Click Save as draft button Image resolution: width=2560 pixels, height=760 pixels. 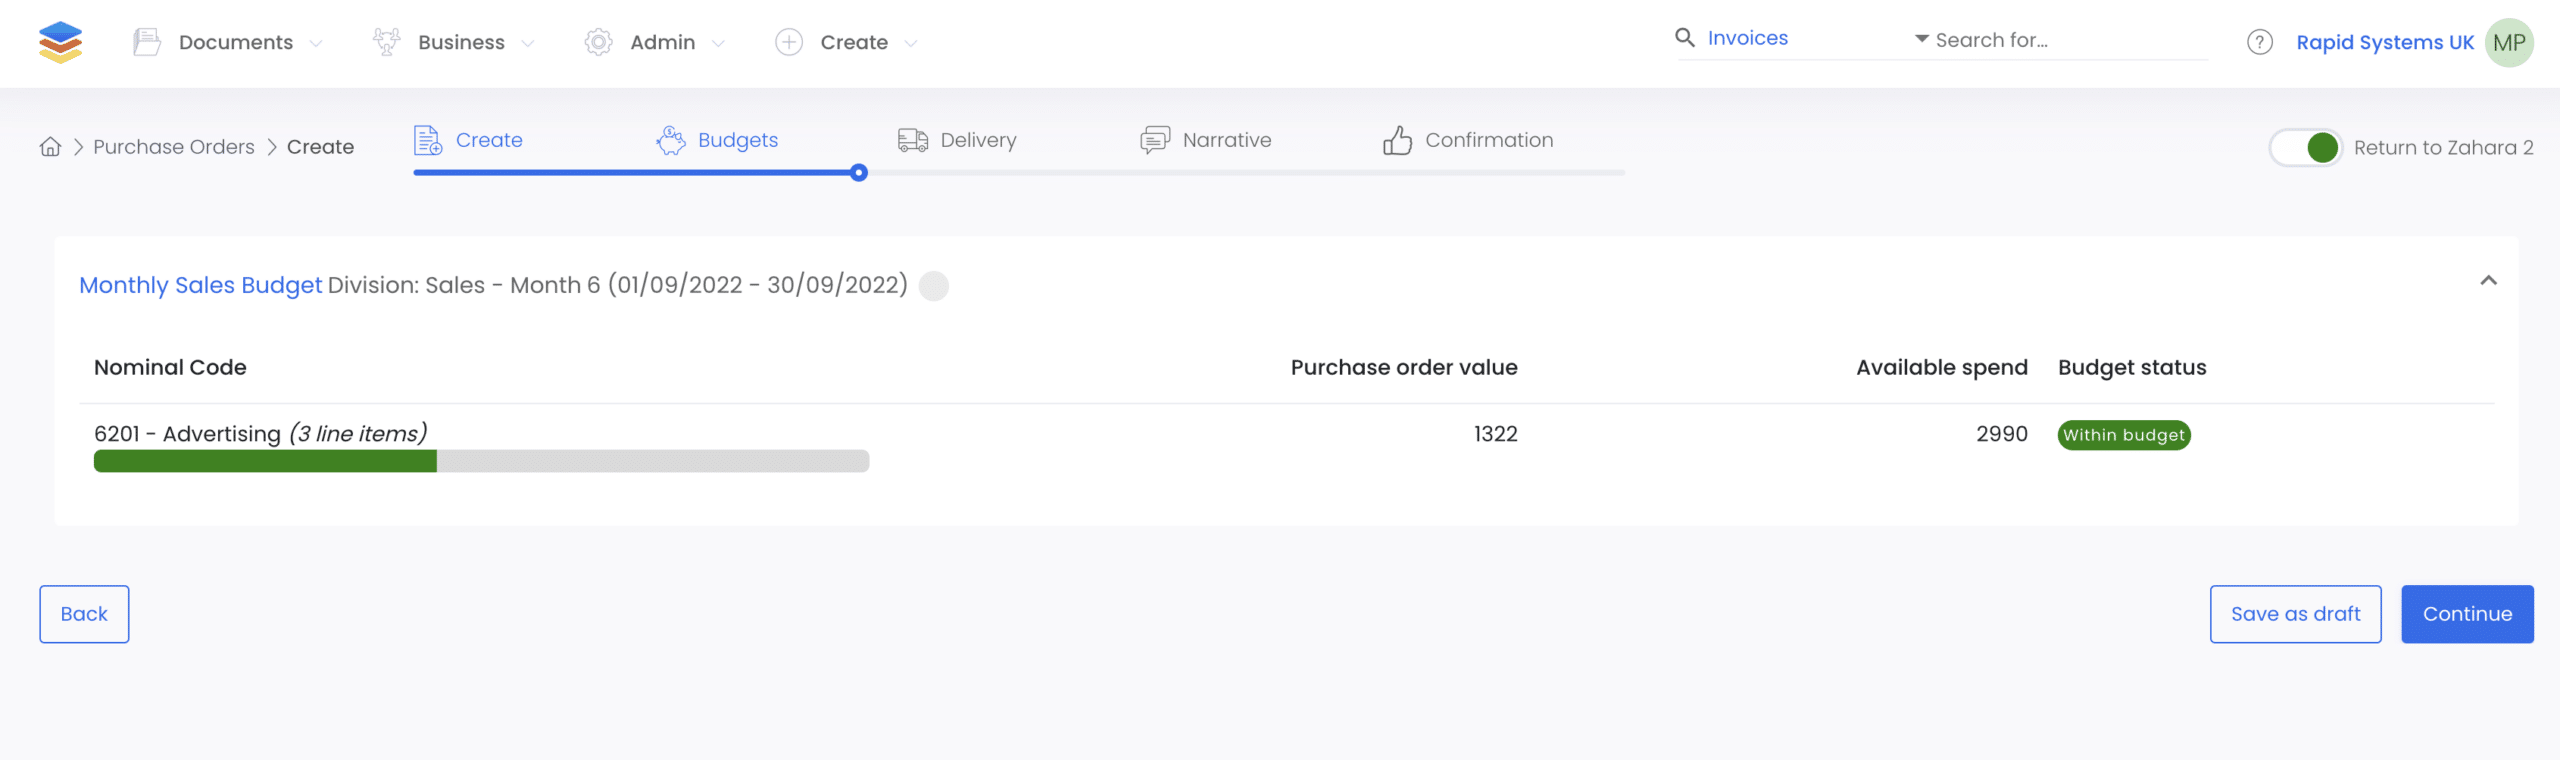2295,614
